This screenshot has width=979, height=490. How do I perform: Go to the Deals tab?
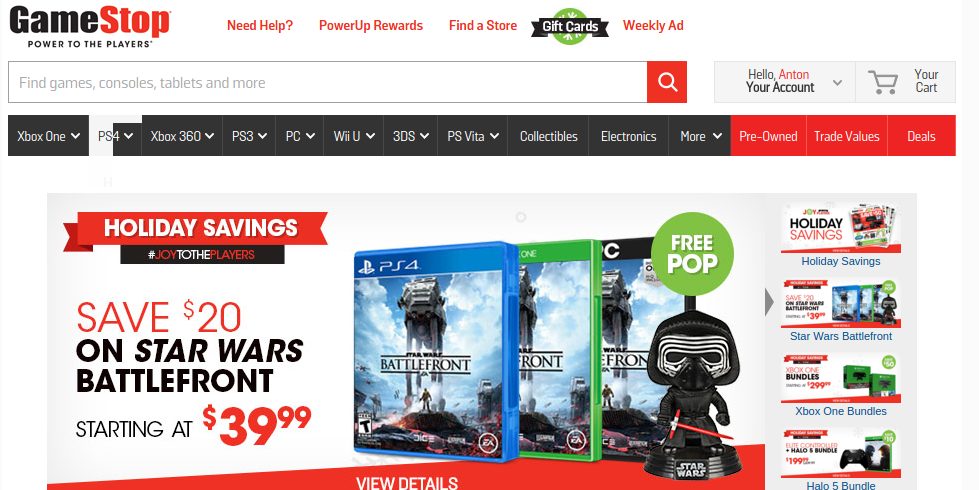pyautogui.click(x=921, y=135)
